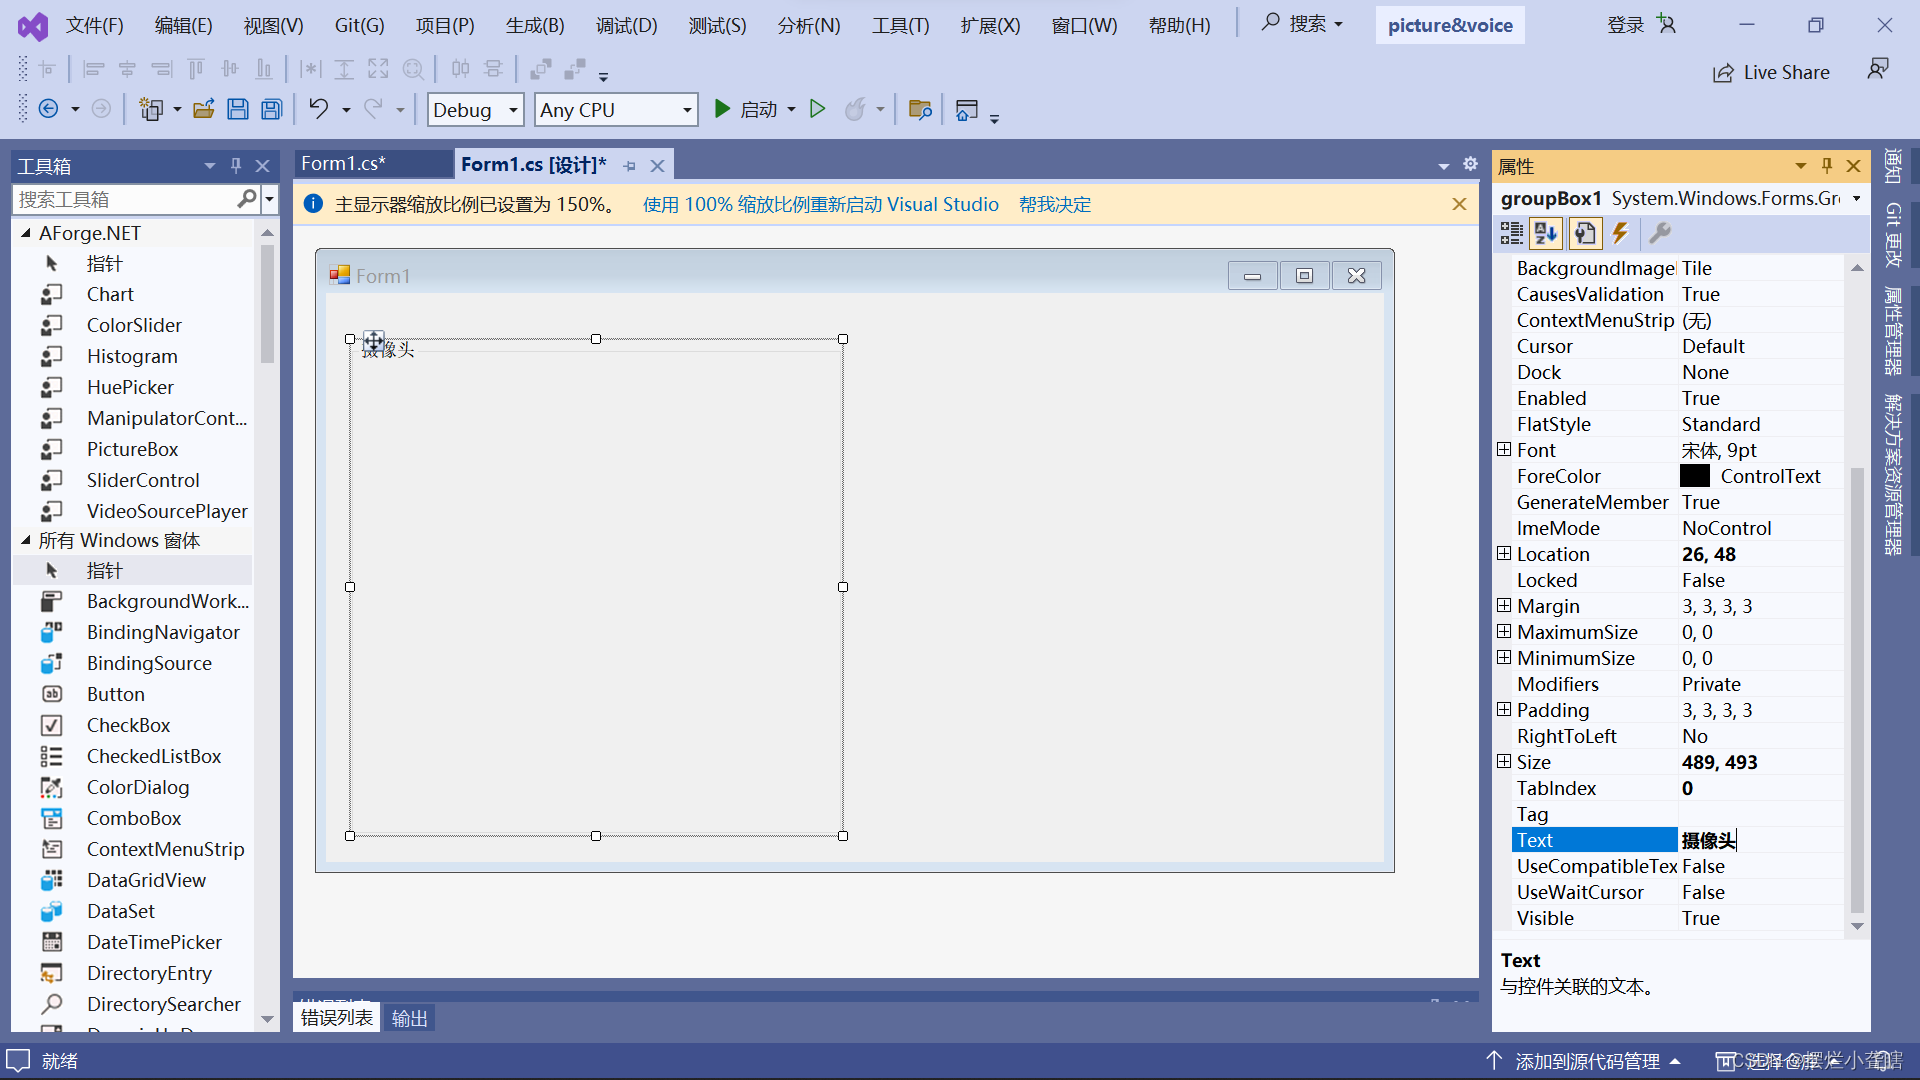Viewport: 1920px width, 1080px height.
Task: Collapse the AForge.NET toolbox group
Action: point(26,233)
